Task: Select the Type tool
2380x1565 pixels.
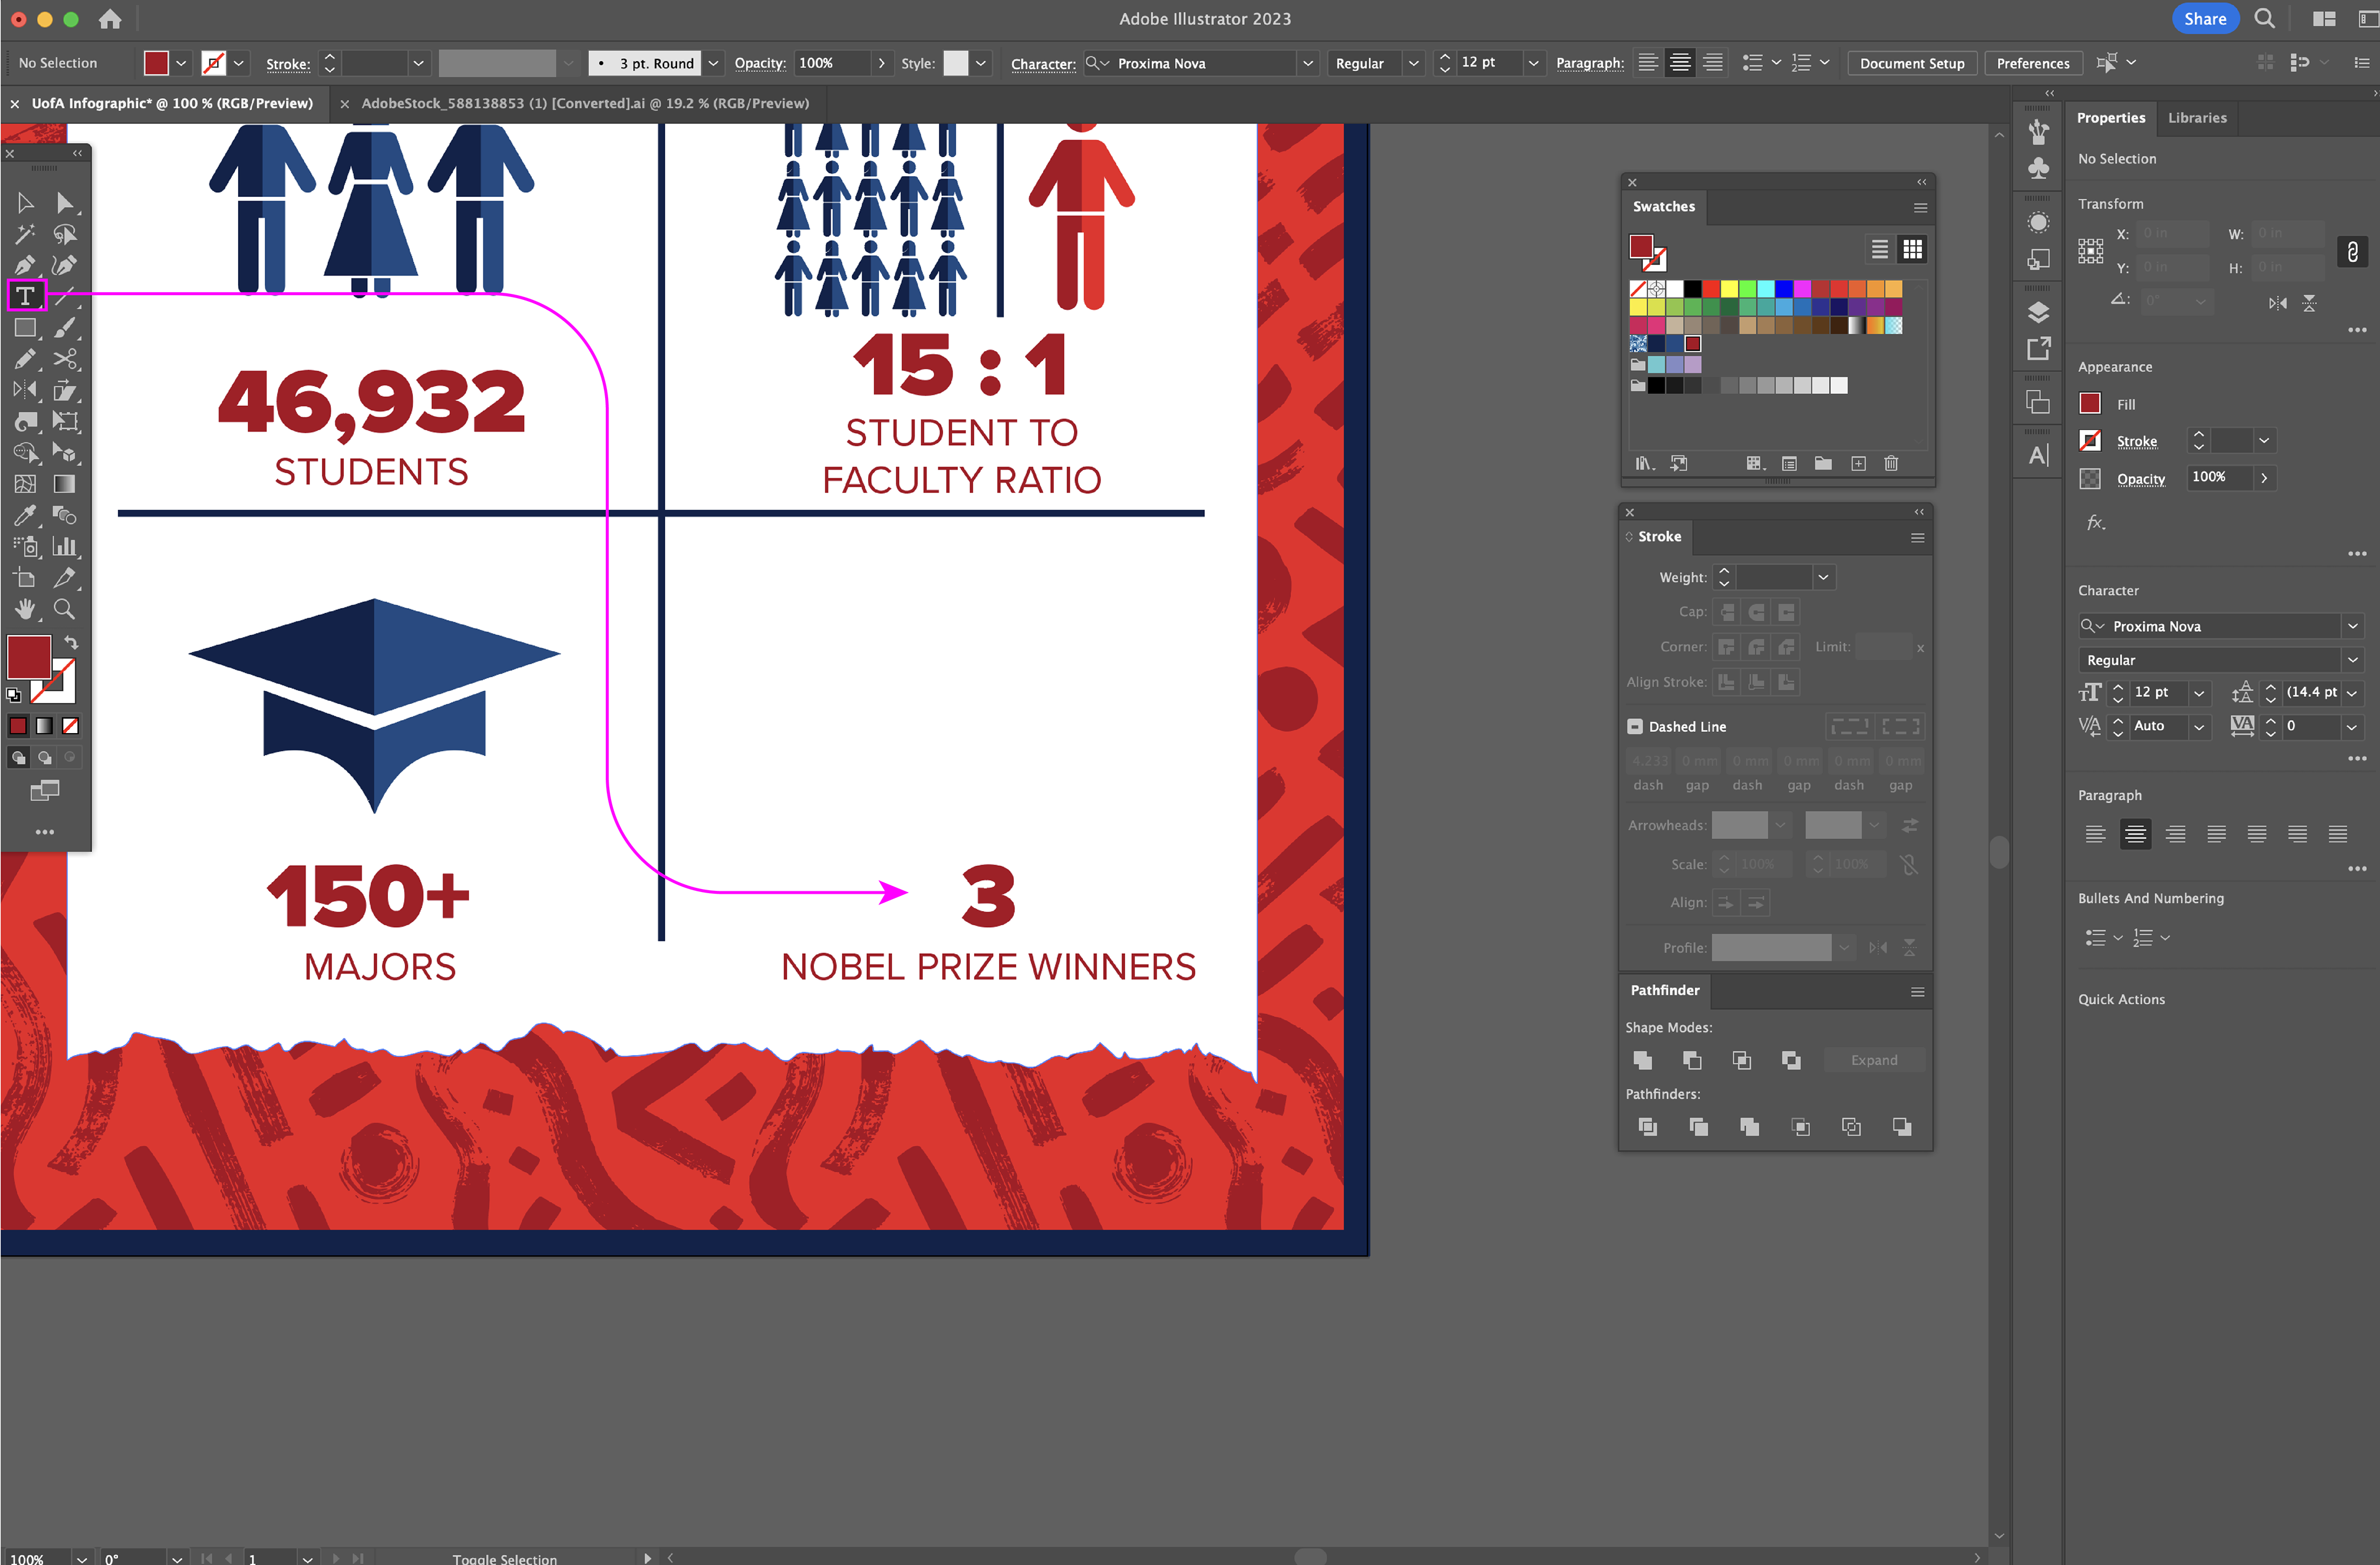Action: click(25, 296)
